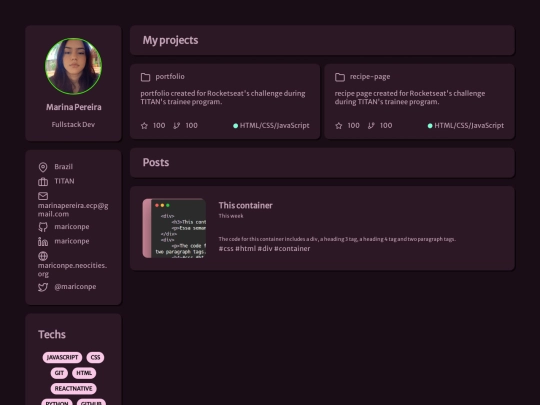Click the post description about the container code
This screenshot has width=540, height=405.
(337, 239)
